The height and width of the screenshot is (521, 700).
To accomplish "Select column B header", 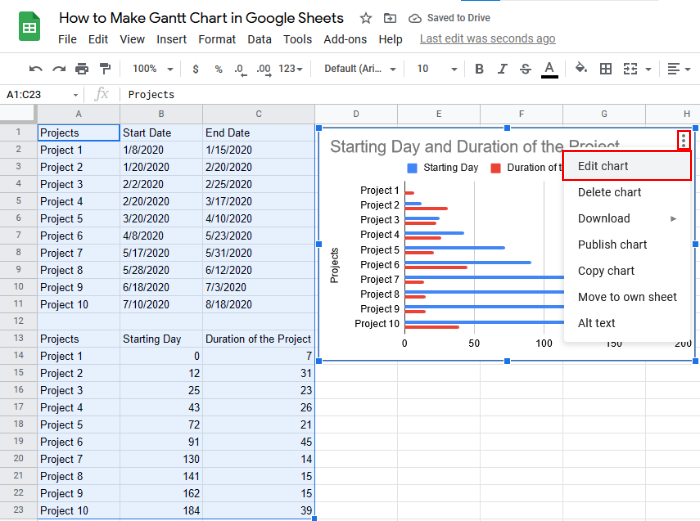I will 161,114.
